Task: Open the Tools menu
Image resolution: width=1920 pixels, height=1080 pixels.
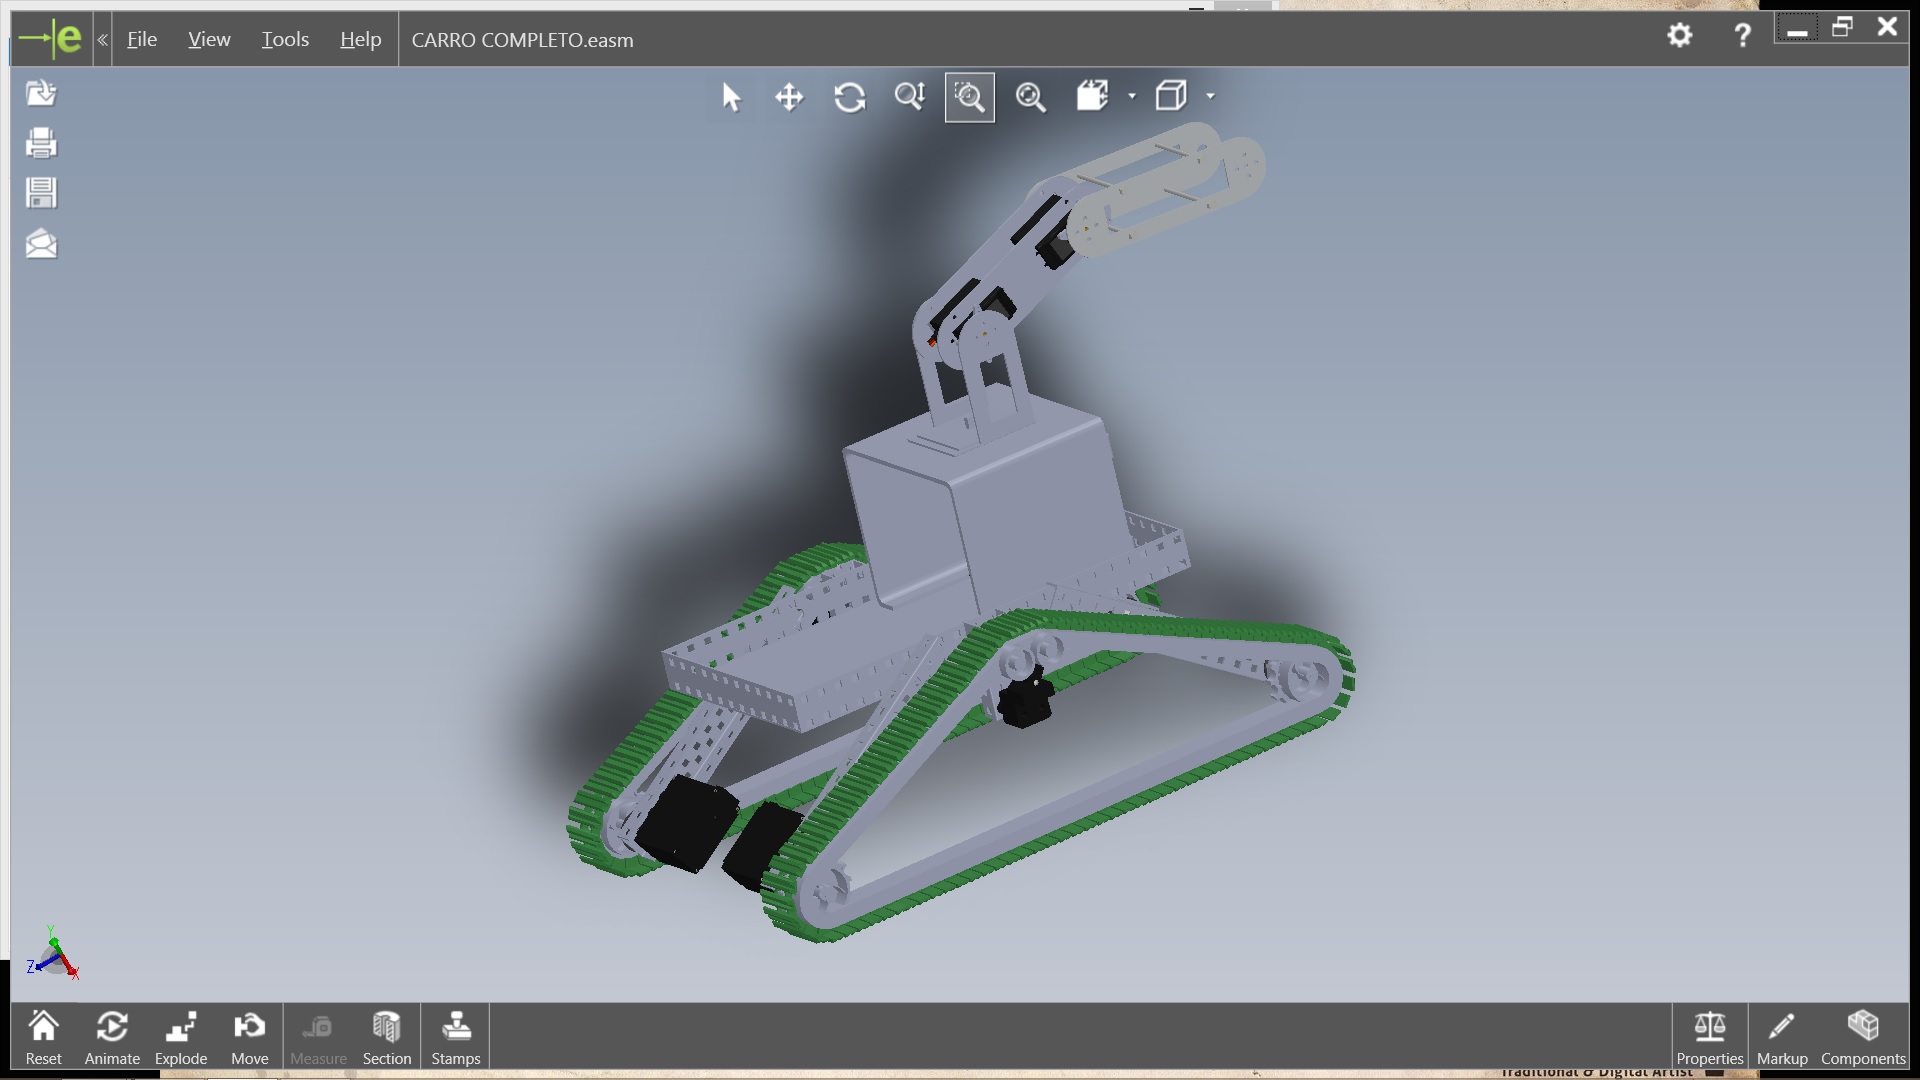Action: 285,39
